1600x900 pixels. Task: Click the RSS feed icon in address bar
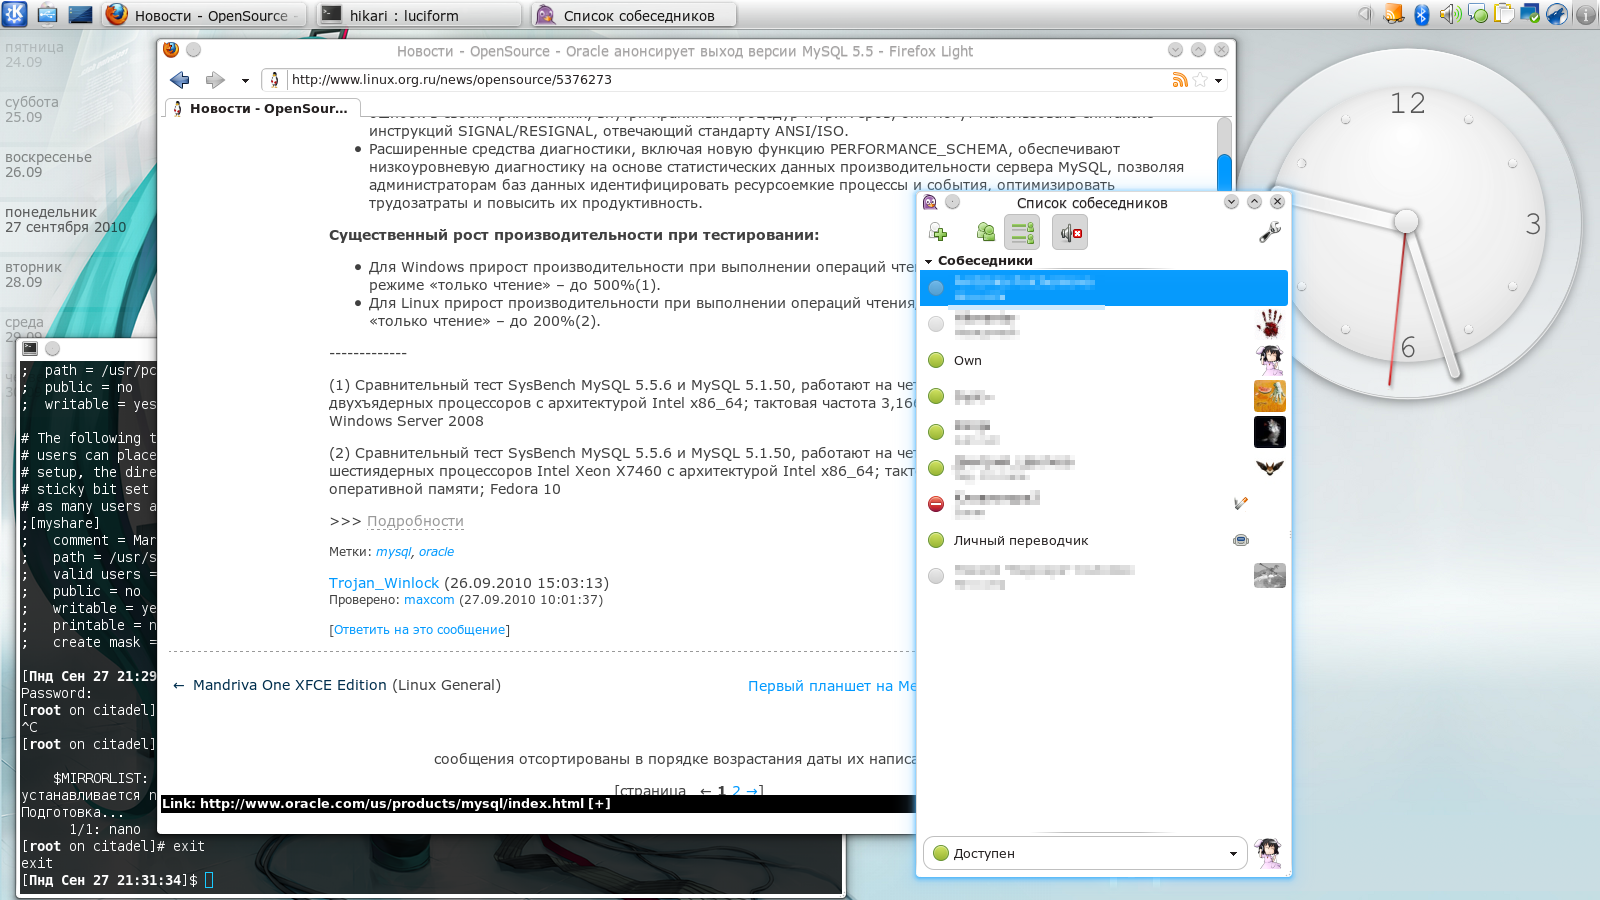[x=1180, y=80]
